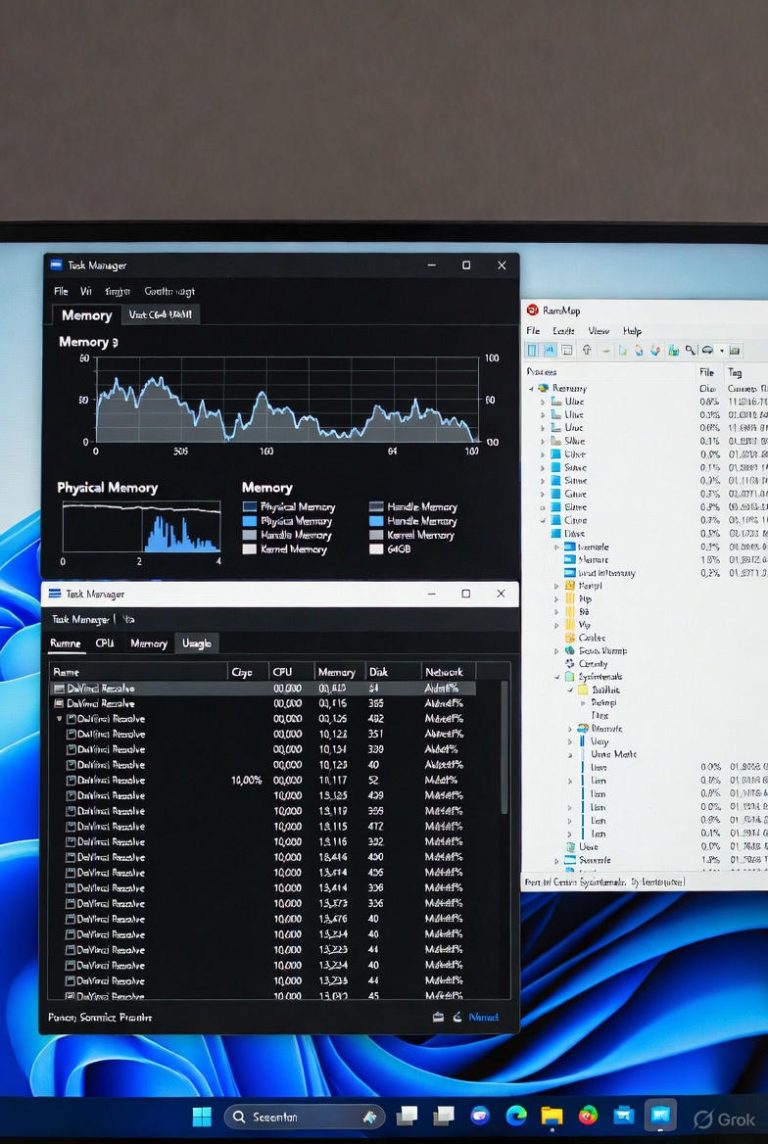Tick checkbox of DaVinci Resolve row with disk 392
Screen dimensions: 768x1144
[71, 842]
